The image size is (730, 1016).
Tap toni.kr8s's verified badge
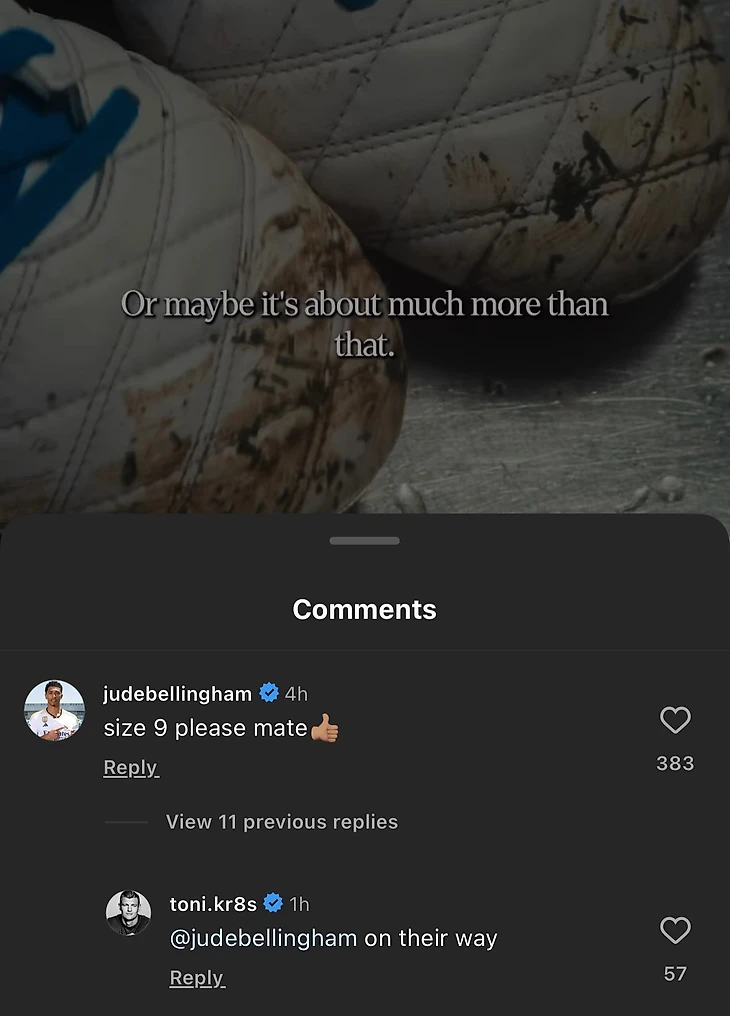pos(273,903)
